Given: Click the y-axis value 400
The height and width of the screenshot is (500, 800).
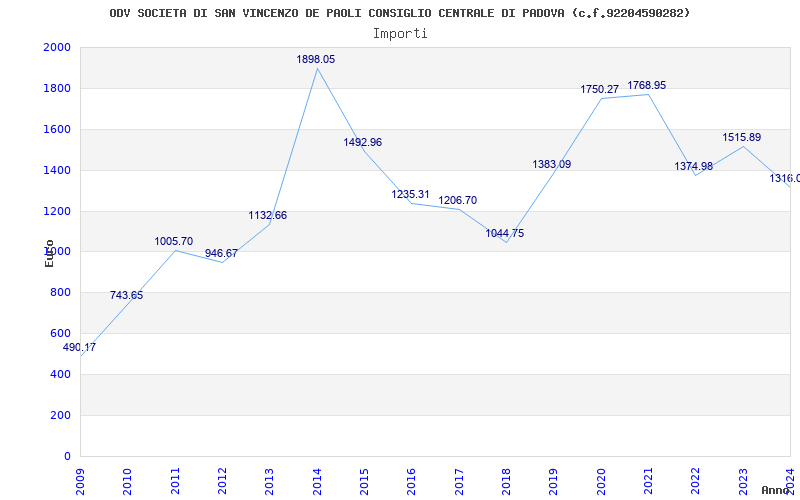Looking at the screenshot, I should point(60,374).
